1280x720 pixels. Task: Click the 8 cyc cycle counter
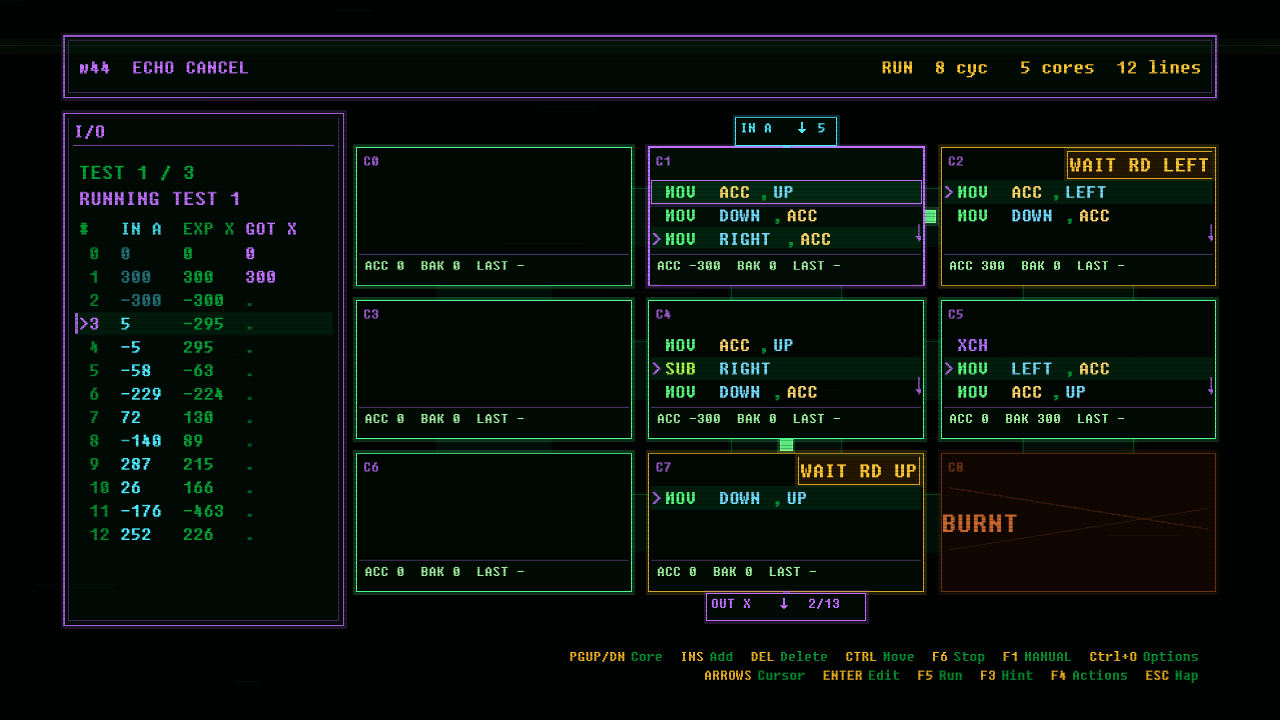coord(961,68)
